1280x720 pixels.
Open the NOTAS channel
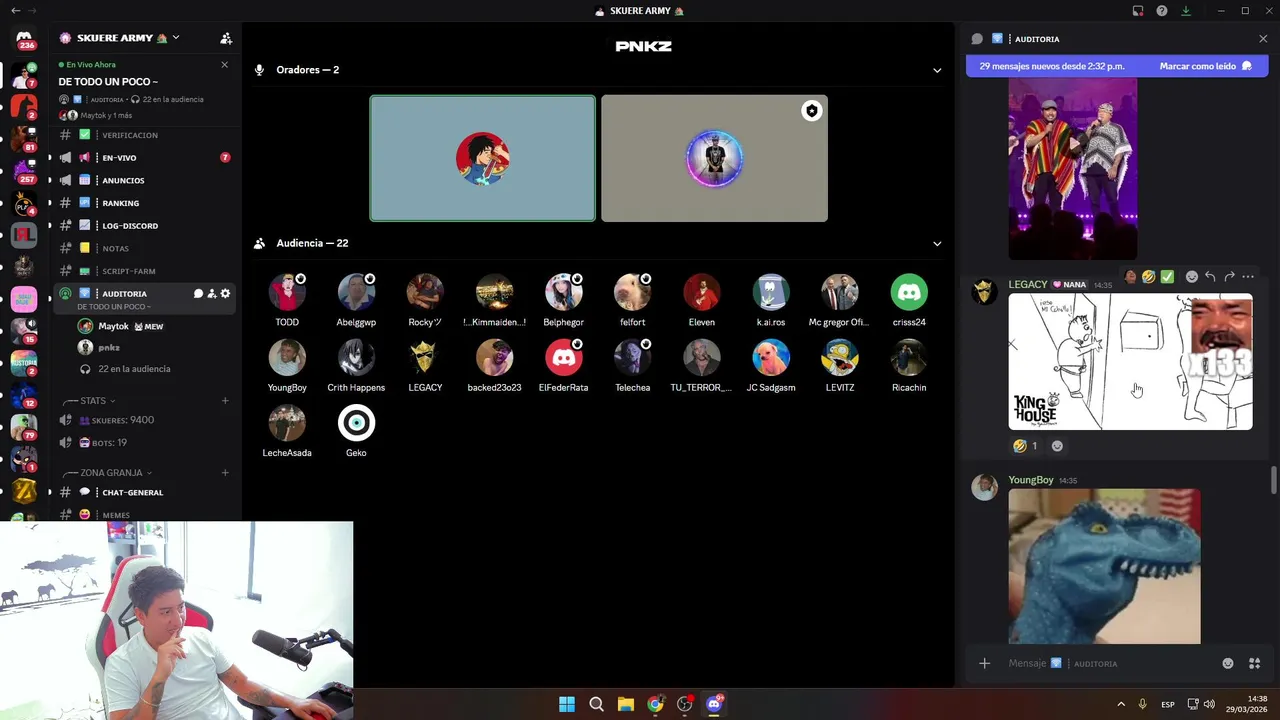[143, 248]
